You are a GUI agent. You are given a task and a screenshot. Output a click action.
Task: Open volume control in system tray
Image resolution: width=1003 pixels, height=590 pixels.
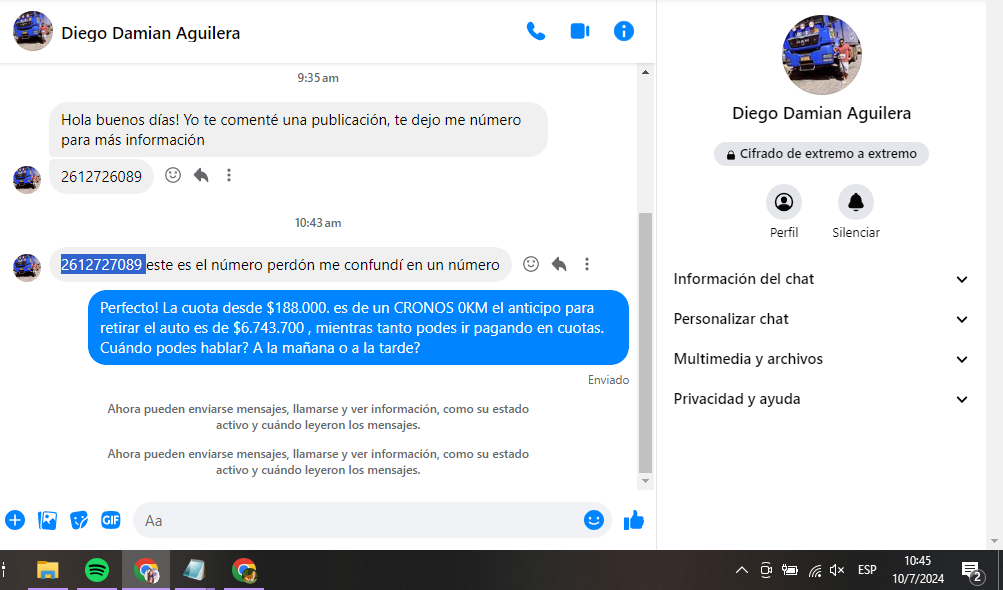837,570
